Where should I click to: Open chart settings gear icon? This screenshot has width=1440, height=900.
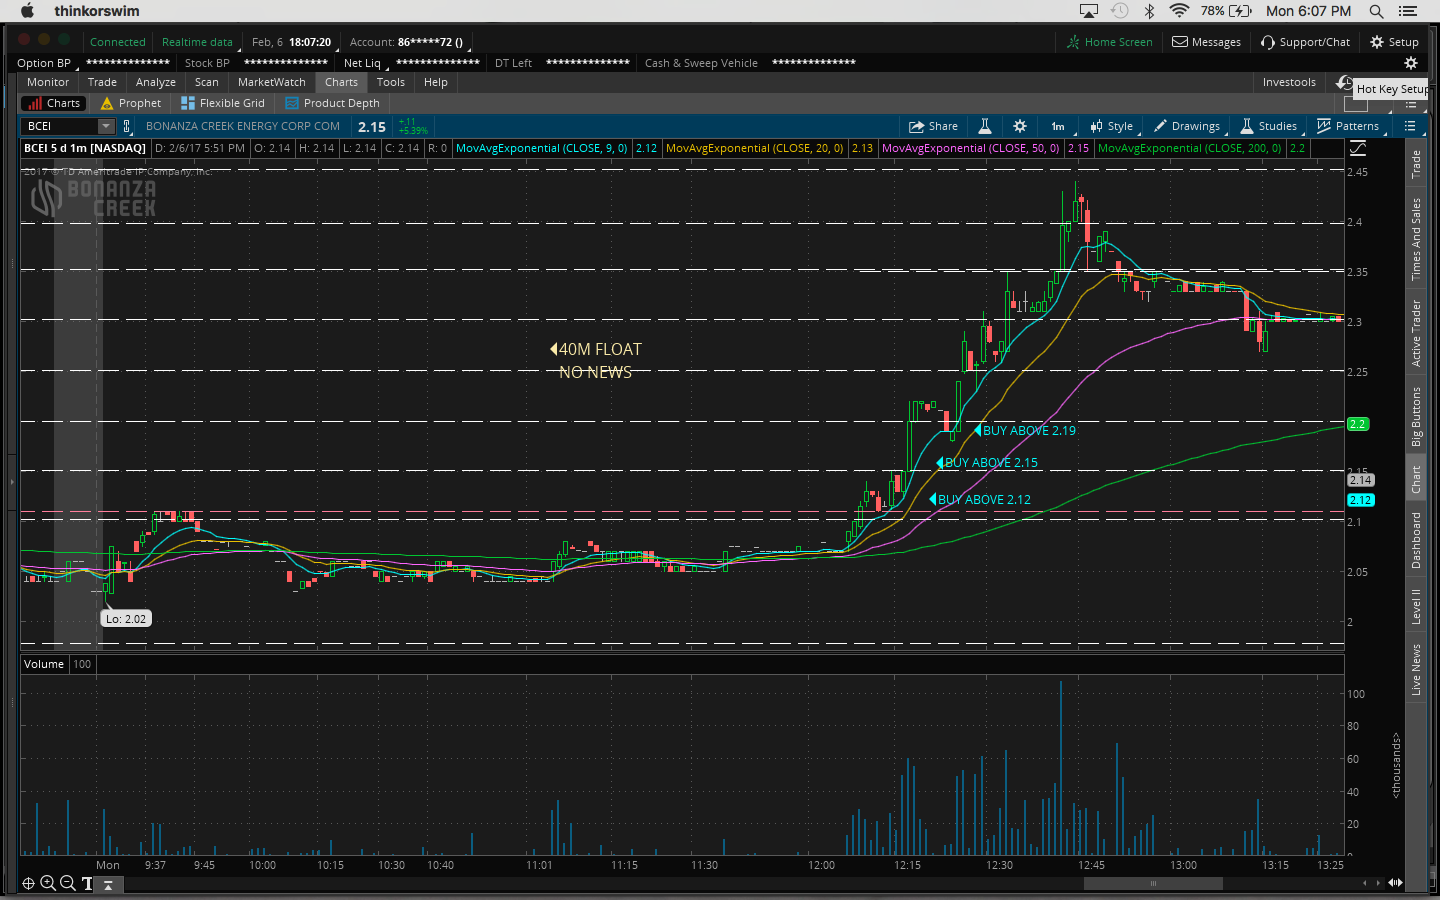[1020, 126]
